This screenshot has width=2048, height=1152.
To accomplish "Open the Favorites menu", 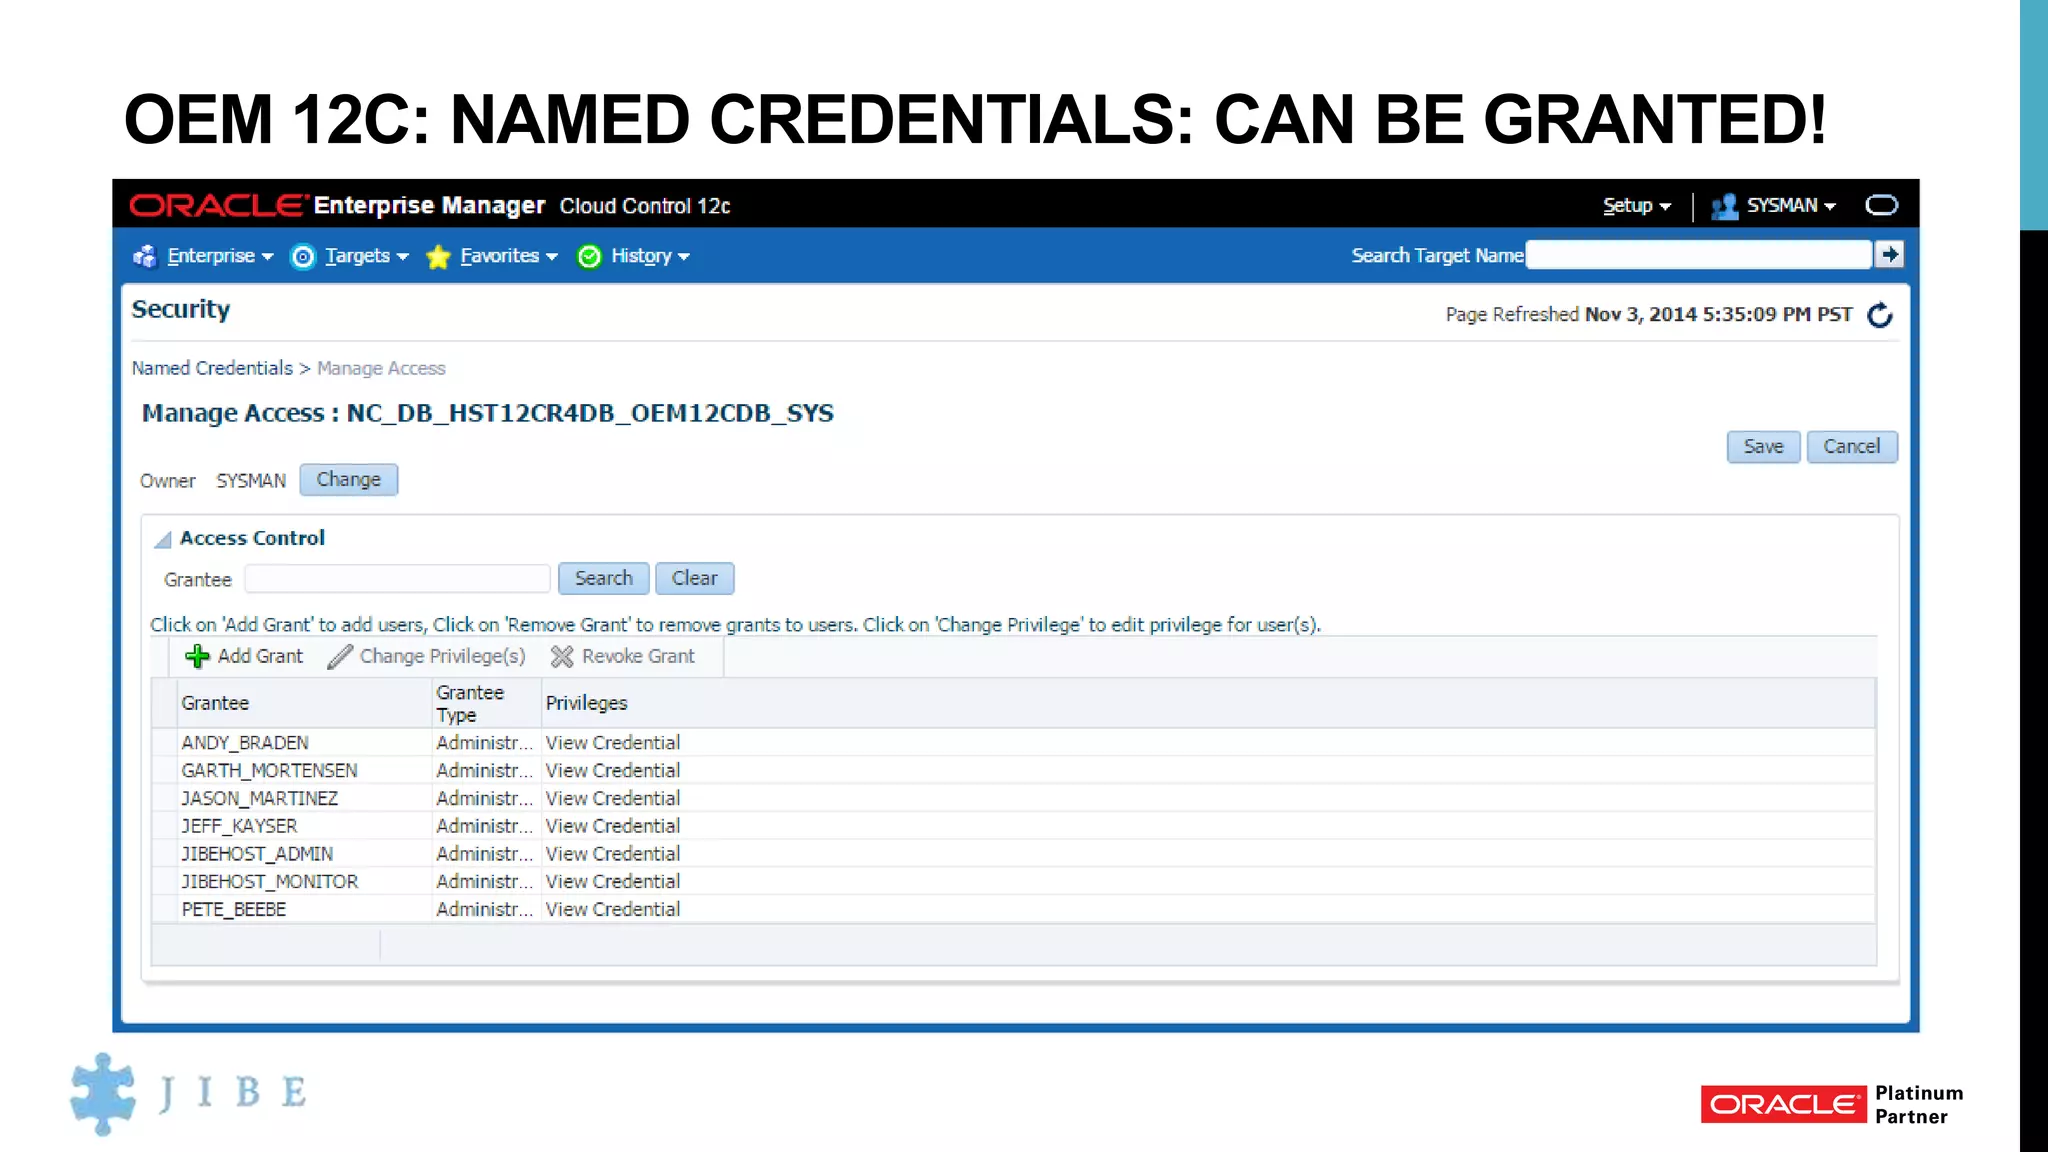I will point(508,256).
